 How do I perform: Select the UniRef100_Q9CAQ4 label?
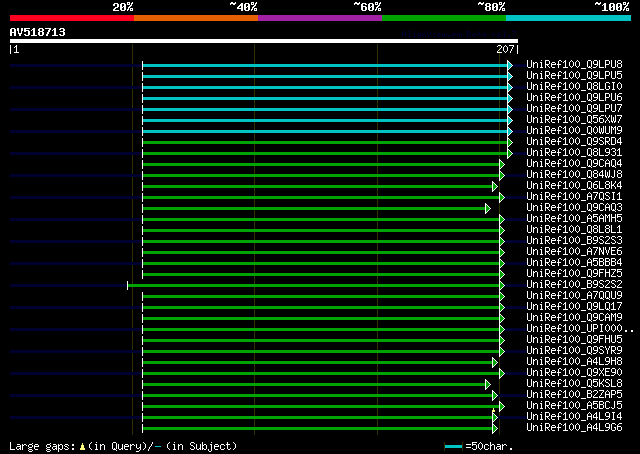[574, 164]
